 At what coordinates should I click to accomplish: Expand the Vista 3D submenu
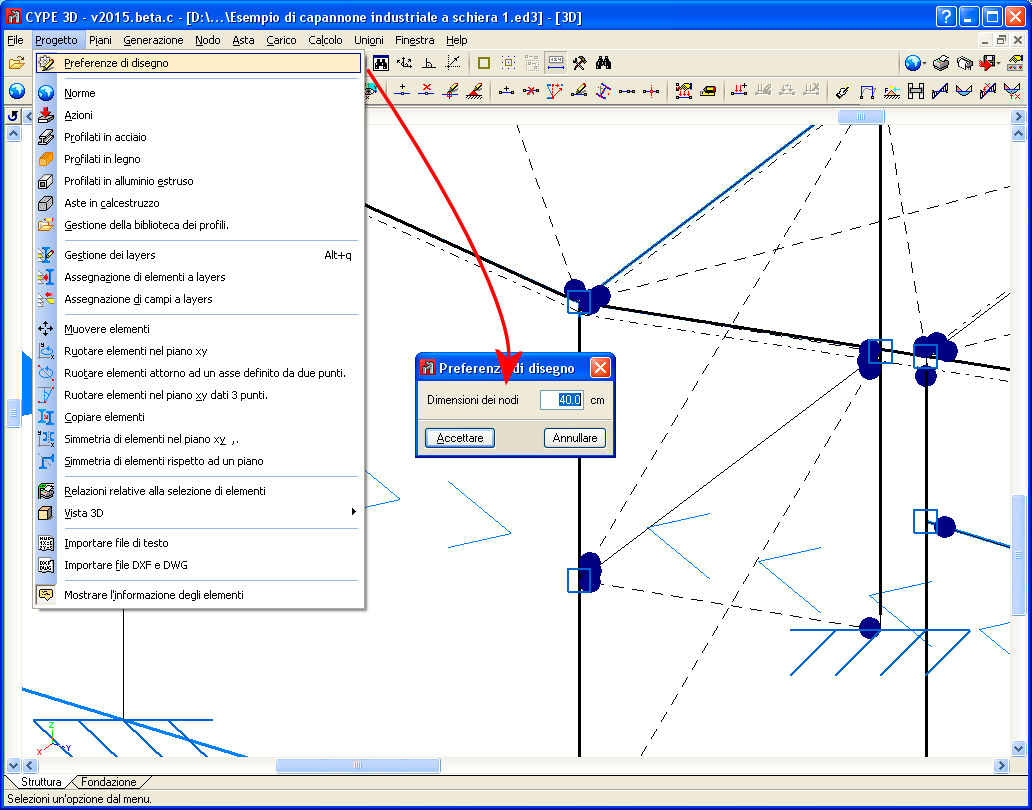point(353,513)
